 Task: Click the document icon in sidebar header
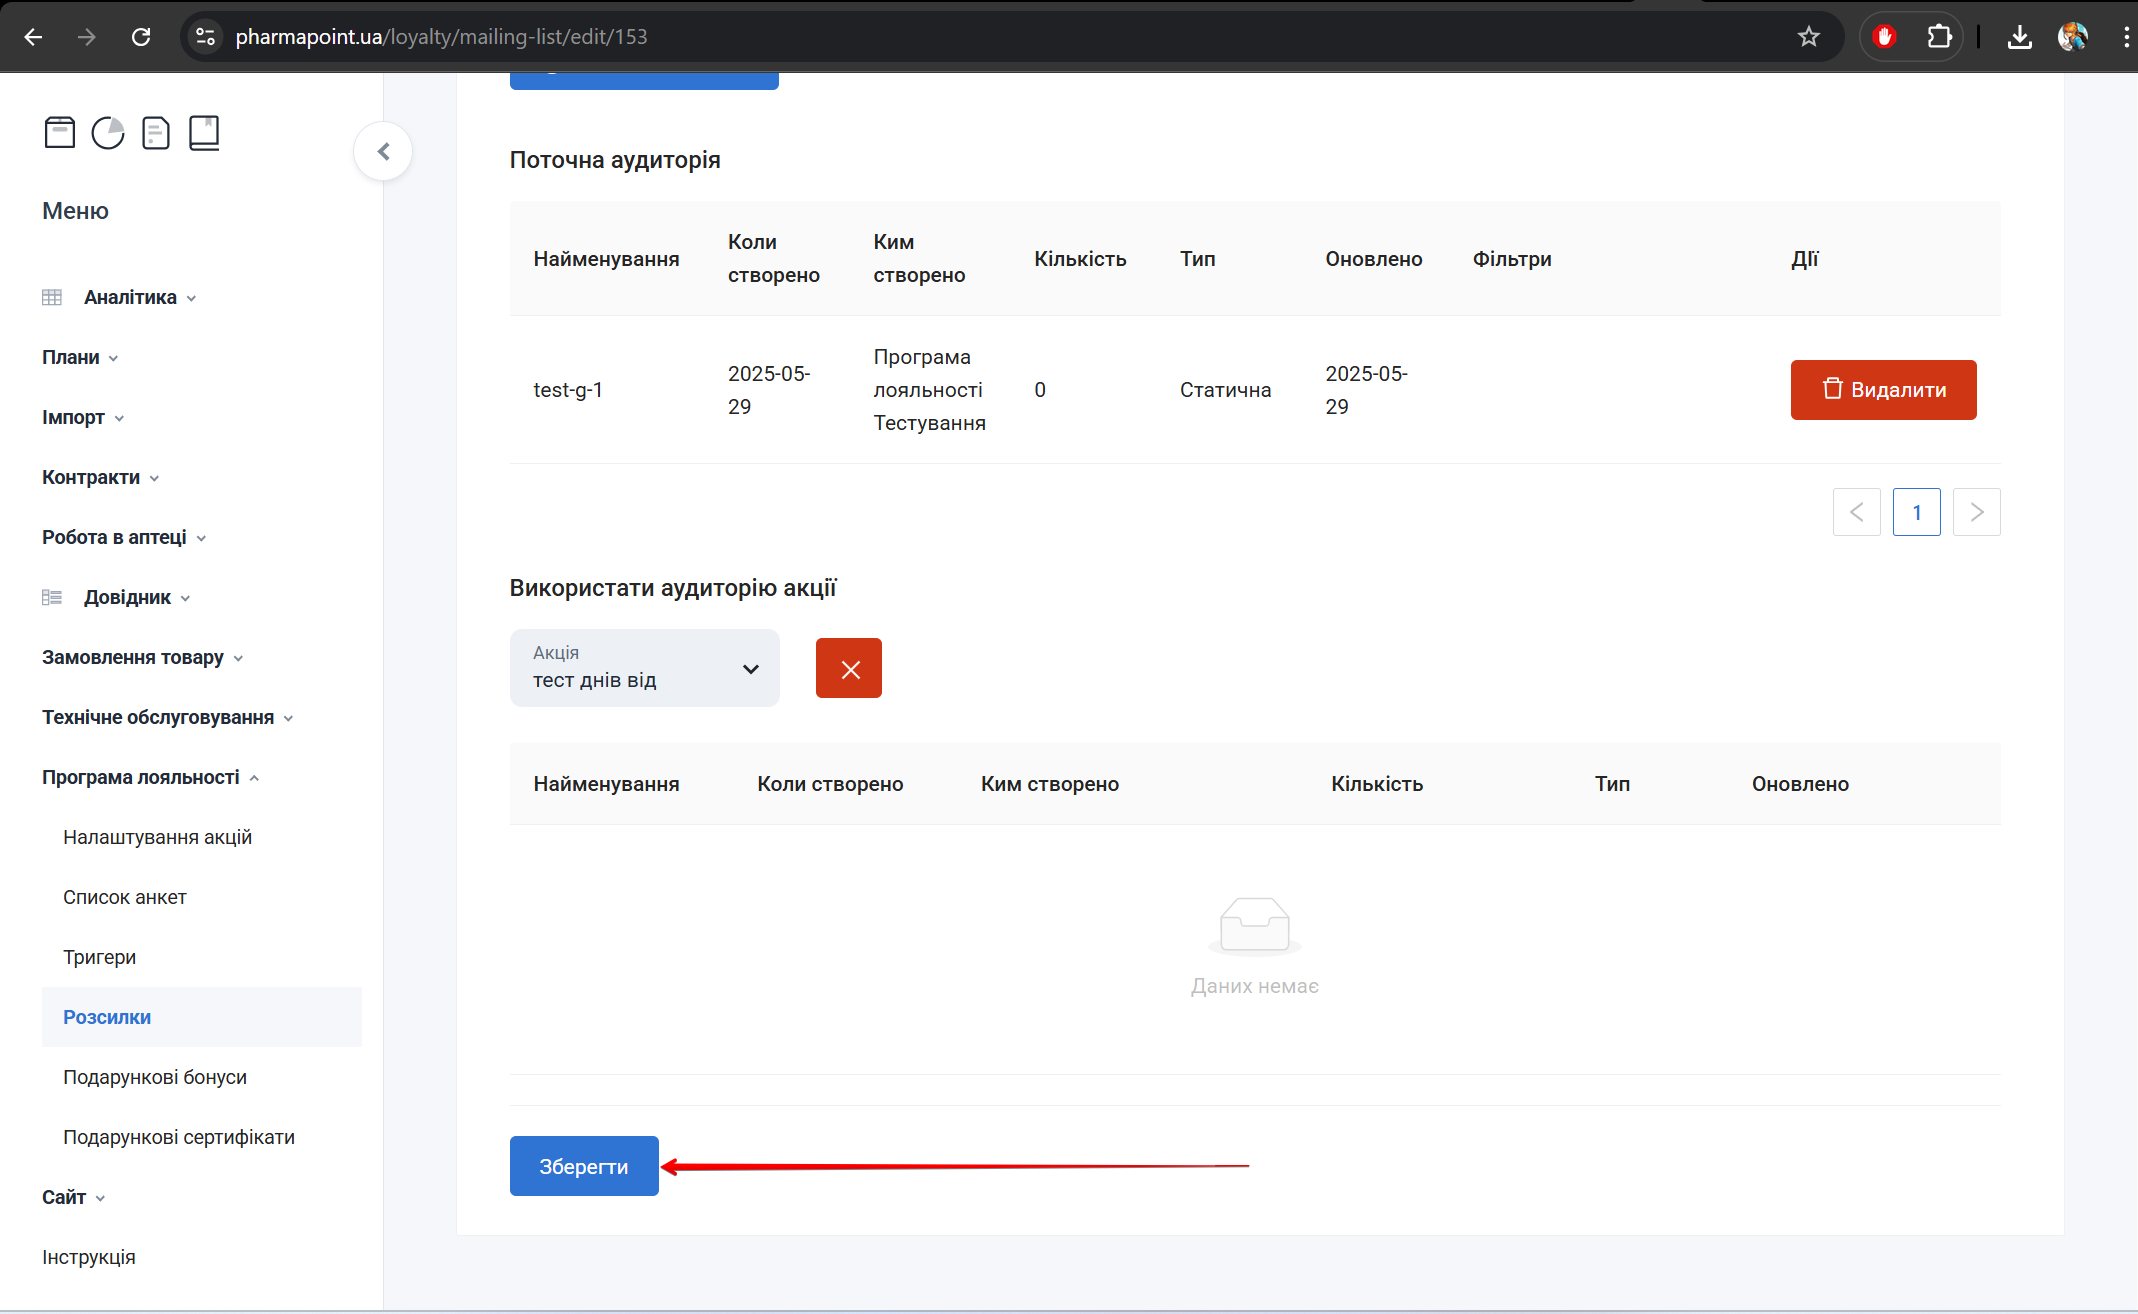[x=156, y=132]
